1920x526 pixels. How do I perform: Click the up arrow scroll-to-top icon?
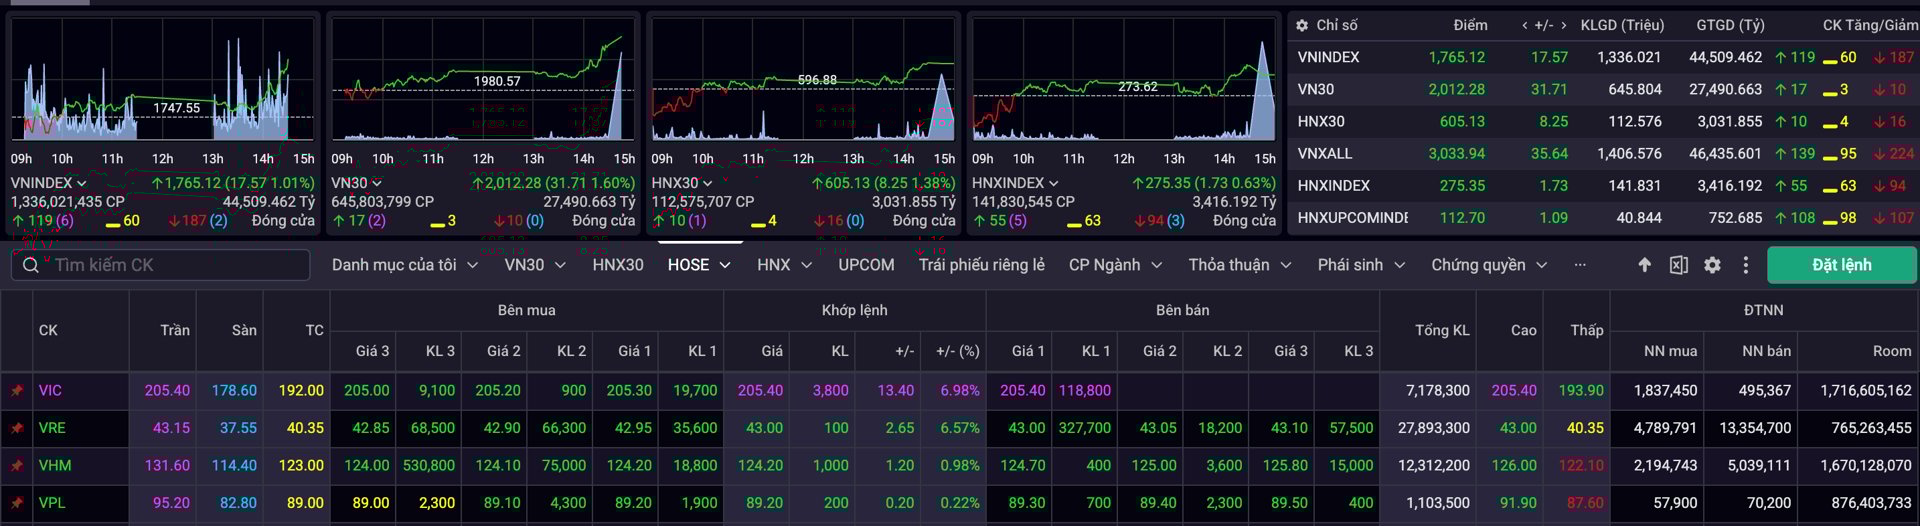coord(1644,265)
